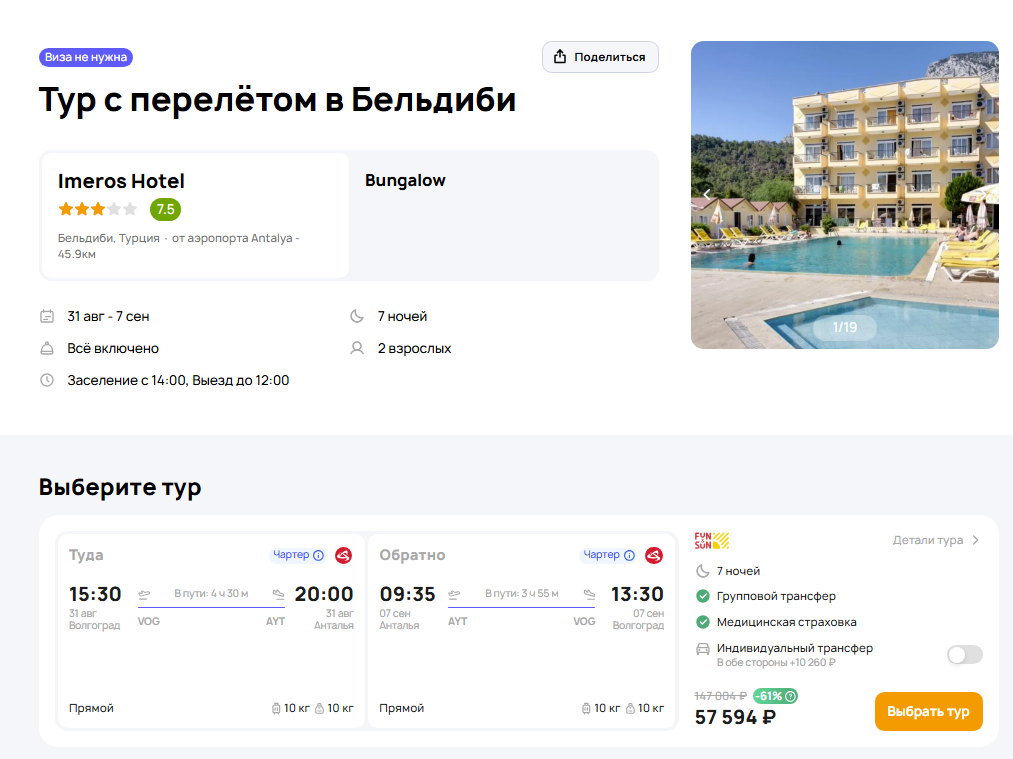Image resolution: width=1013 pixels, height=759 pixels.
Task: Click the 15:30 departure time
Action: (95, 594)
